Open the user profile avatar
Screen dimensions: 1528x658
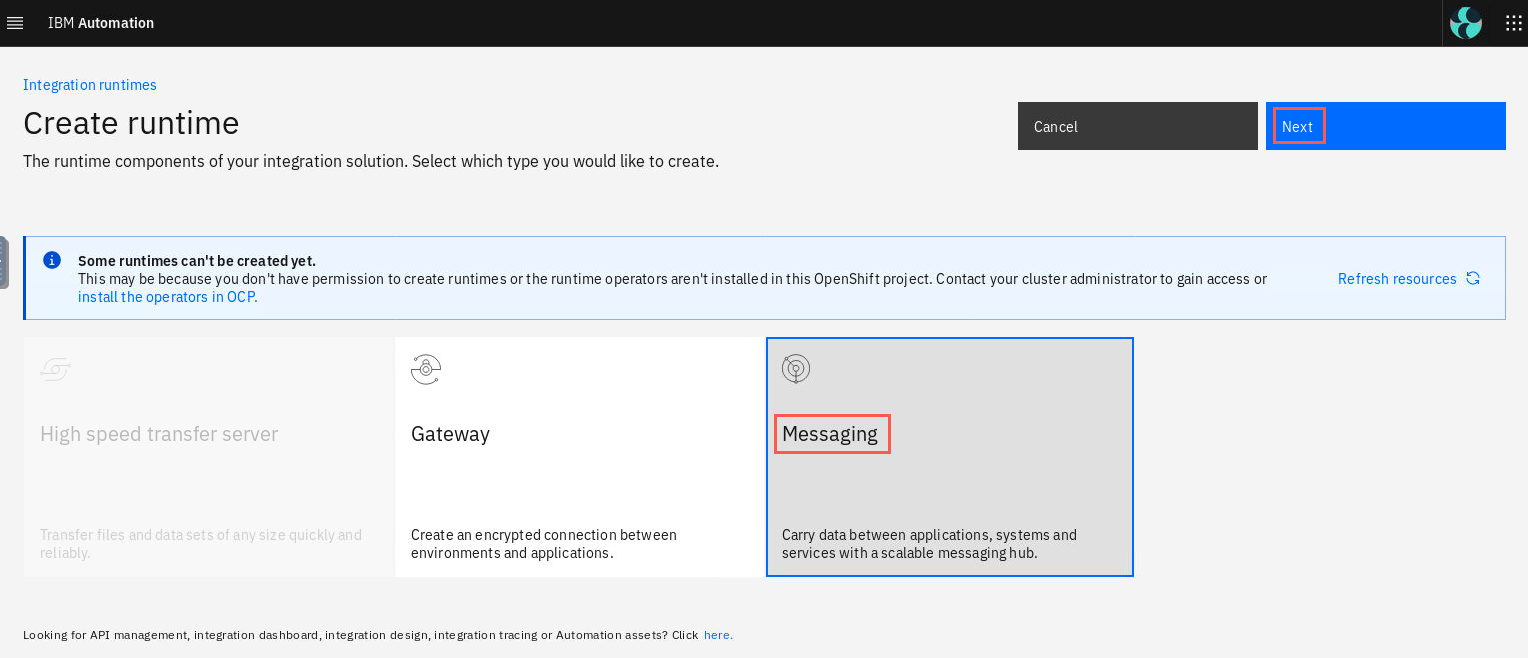click(1466, 23)
